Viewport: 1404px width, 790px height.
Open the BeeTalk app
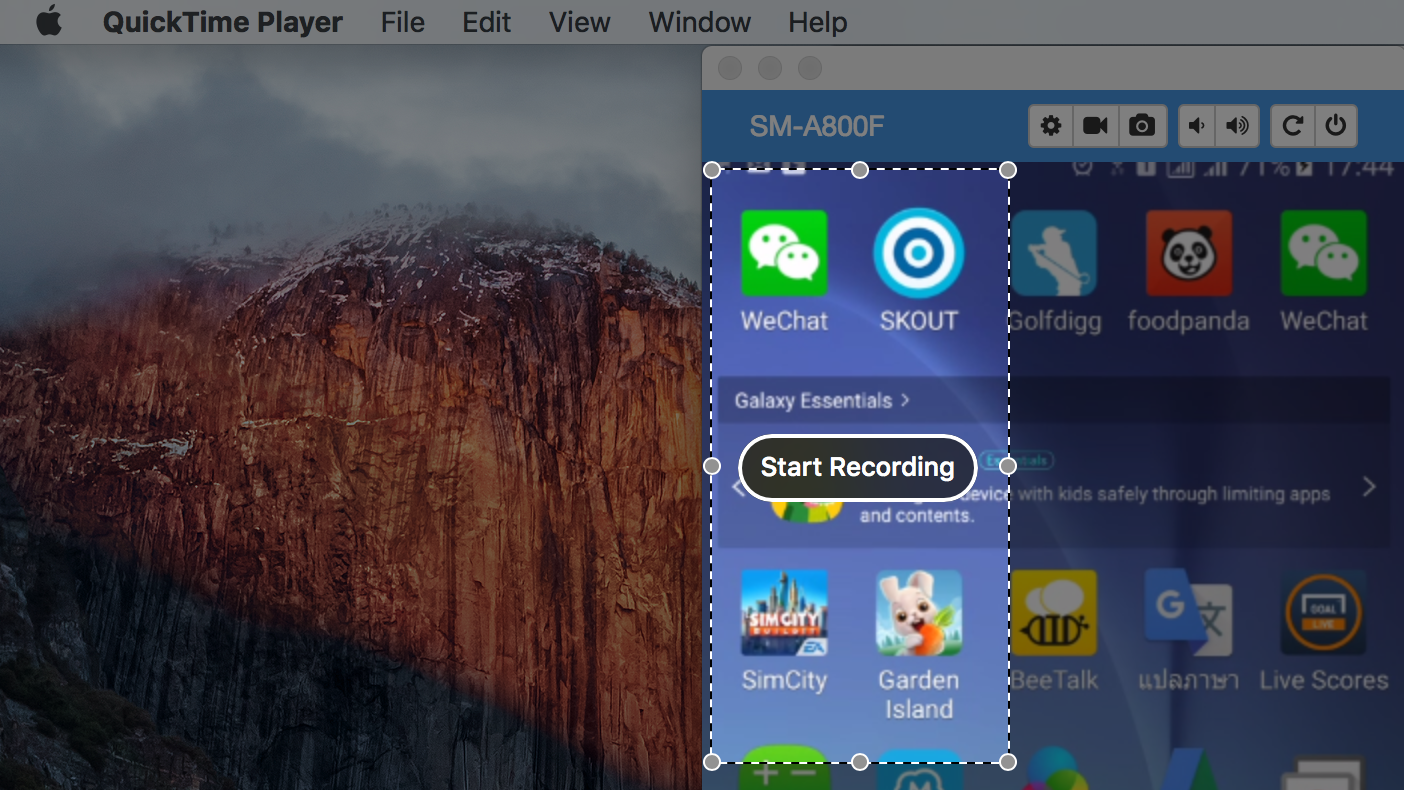[1053, 612]
